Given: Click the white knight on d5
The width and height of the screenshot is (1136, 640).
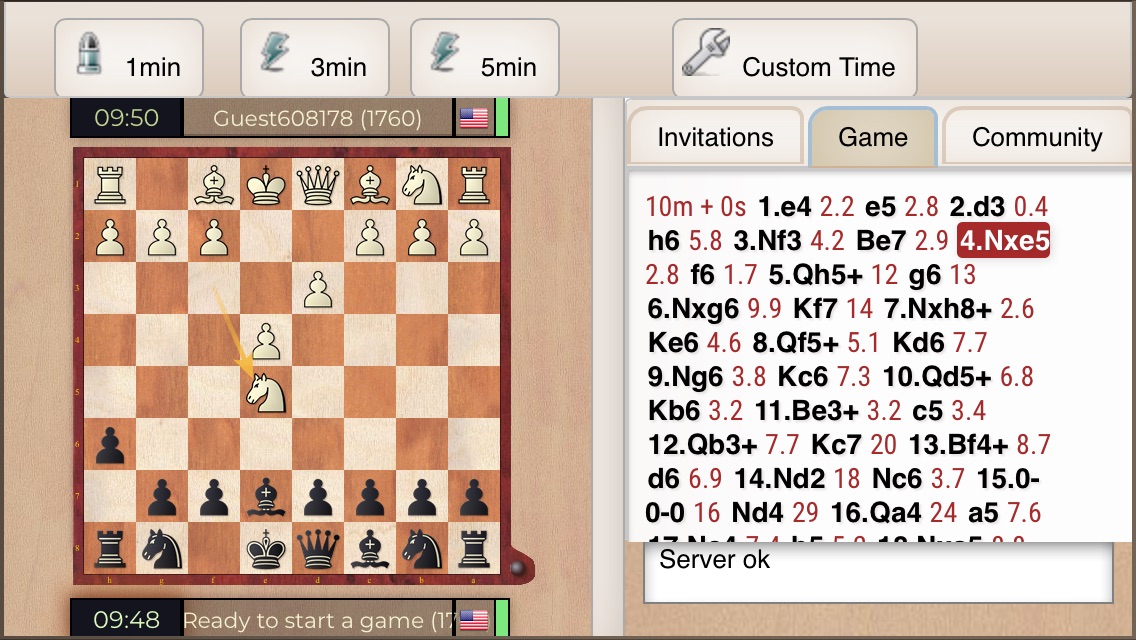Looking at the screenshot, I should (266, 394).
